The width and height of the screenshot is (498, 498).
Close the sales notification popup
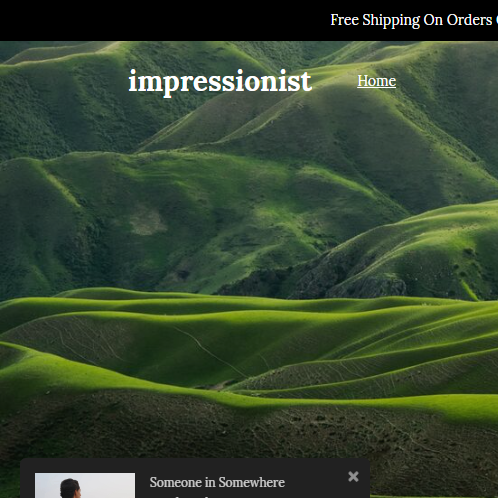tap(353, 476)
